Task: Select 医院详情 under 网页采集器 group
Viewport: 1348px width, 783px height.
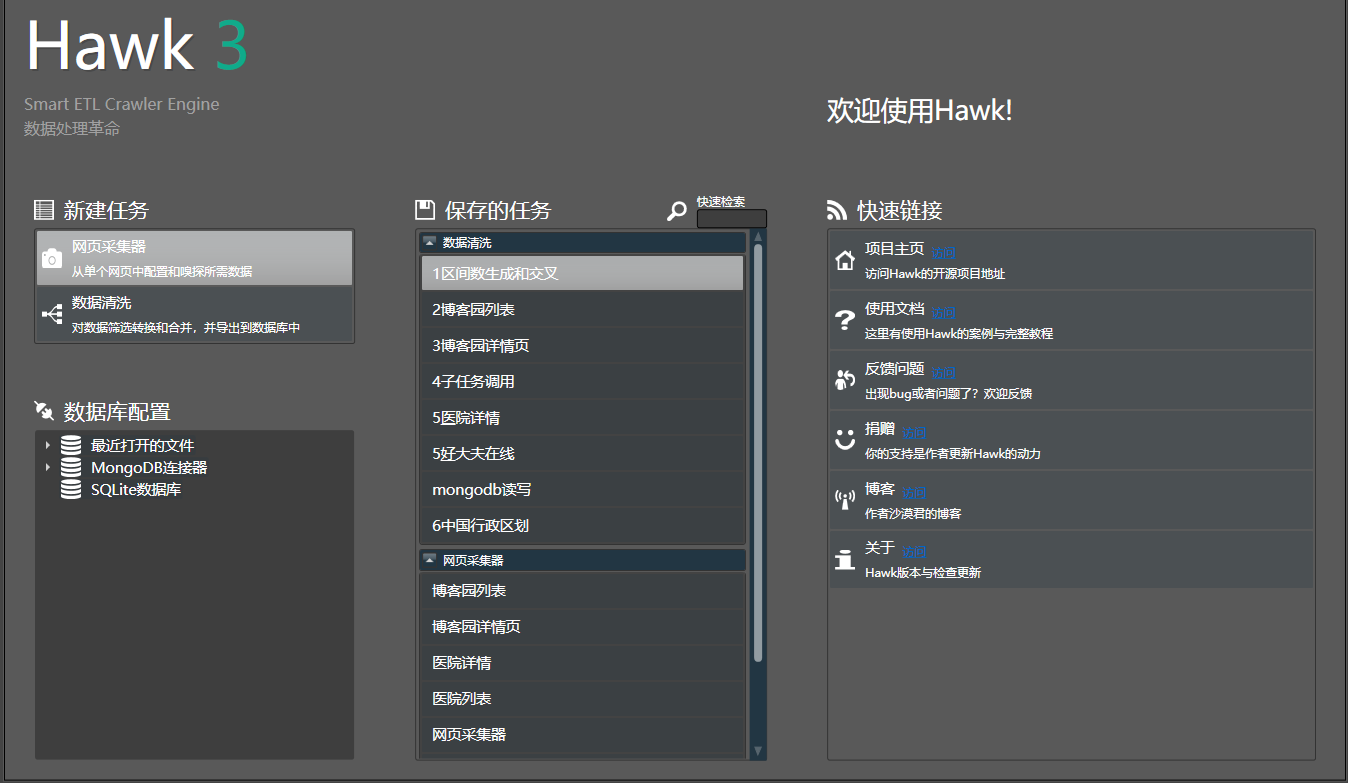Action: (x=582, y=663)
